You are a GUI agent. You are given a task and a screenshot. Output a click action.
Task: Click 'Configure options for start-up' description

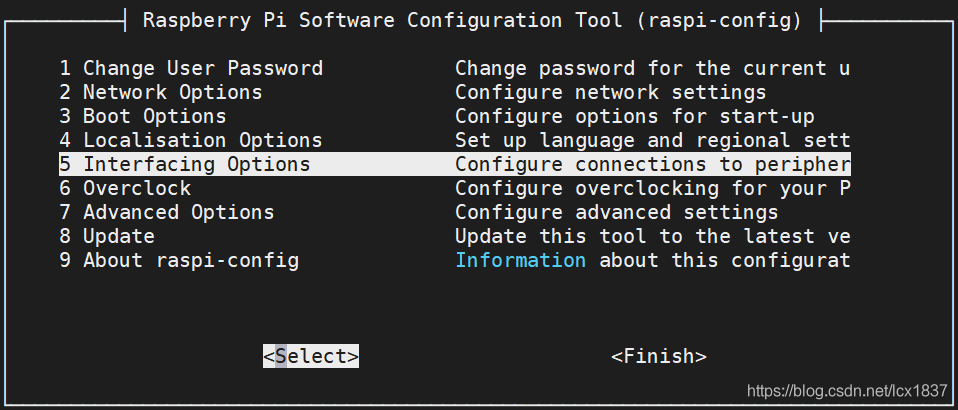pos(634,116)
